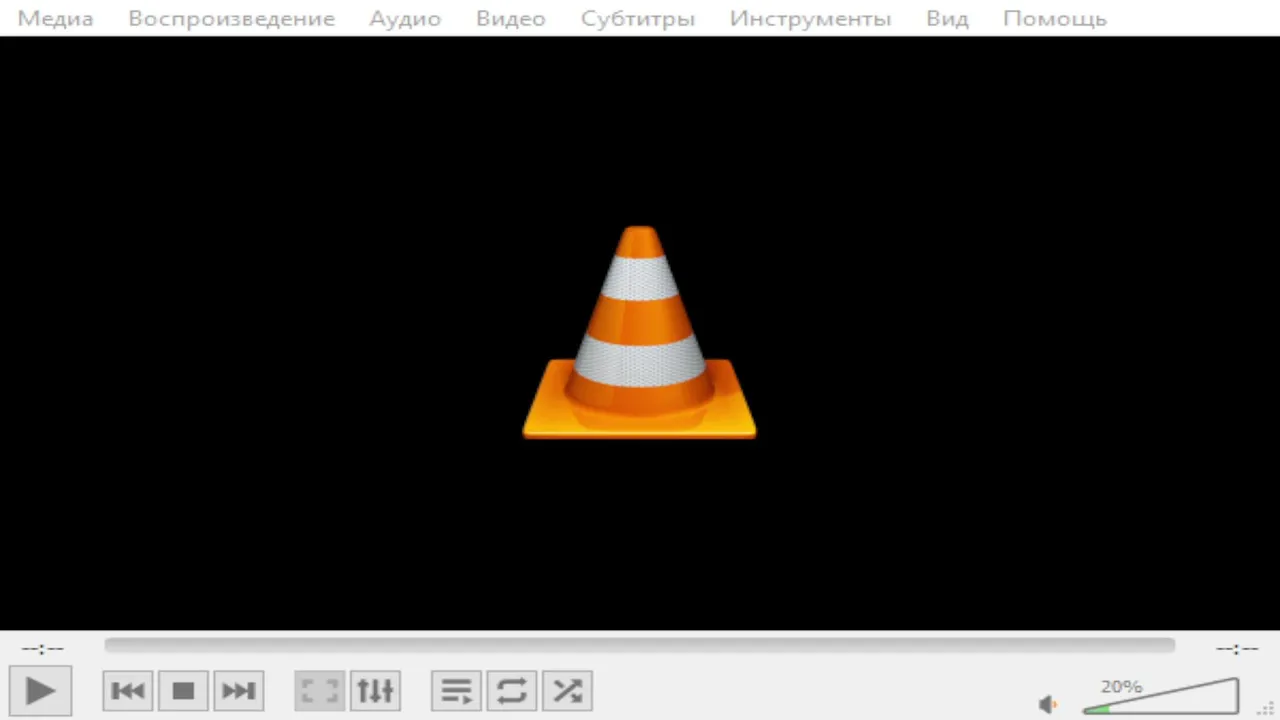Skip to next media track
The image size is (1280, 720).
click(x=238, y=690)
